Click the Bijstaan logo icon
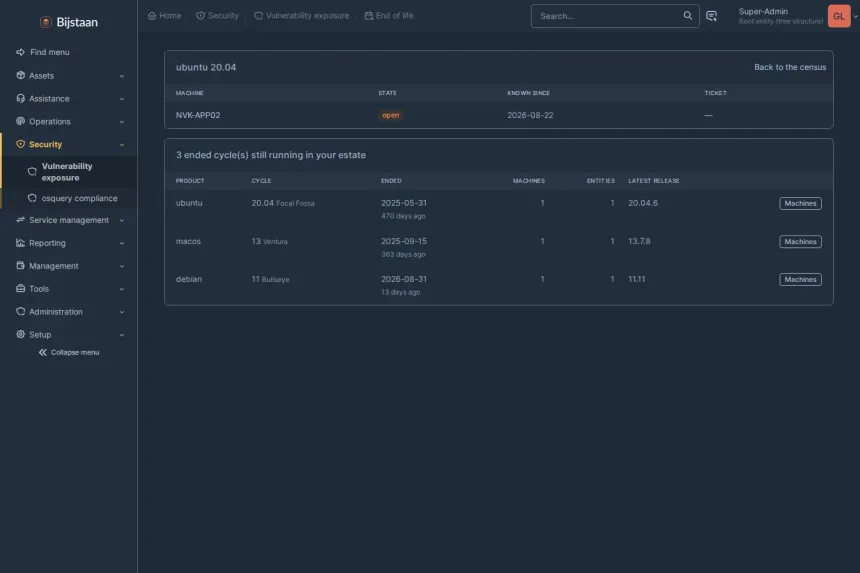This screenshot has height=573, width=860. click(x=46, y=22)
